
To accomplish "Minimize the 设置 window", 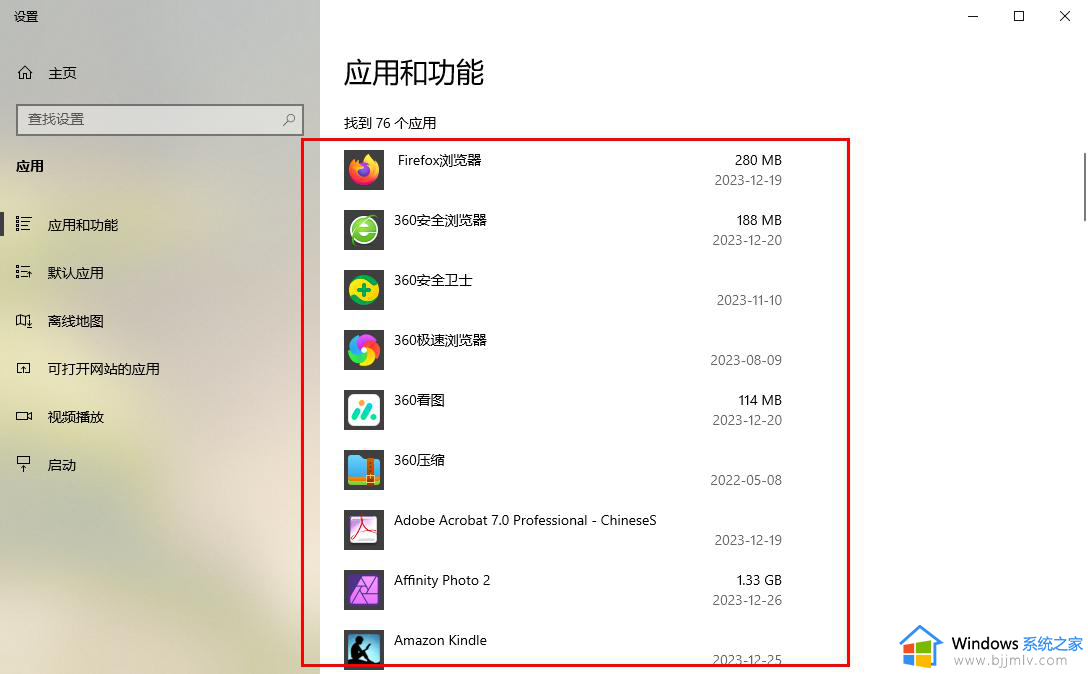I will click(x=973, y=16).
